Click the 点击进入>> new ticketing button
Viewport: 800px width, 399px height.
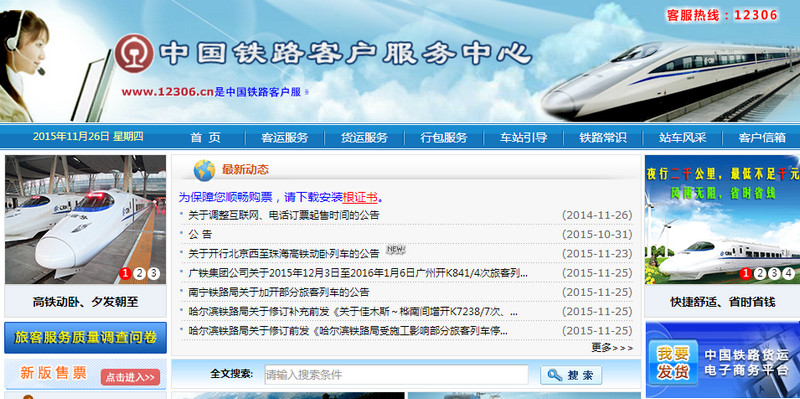tap(130, 377)
